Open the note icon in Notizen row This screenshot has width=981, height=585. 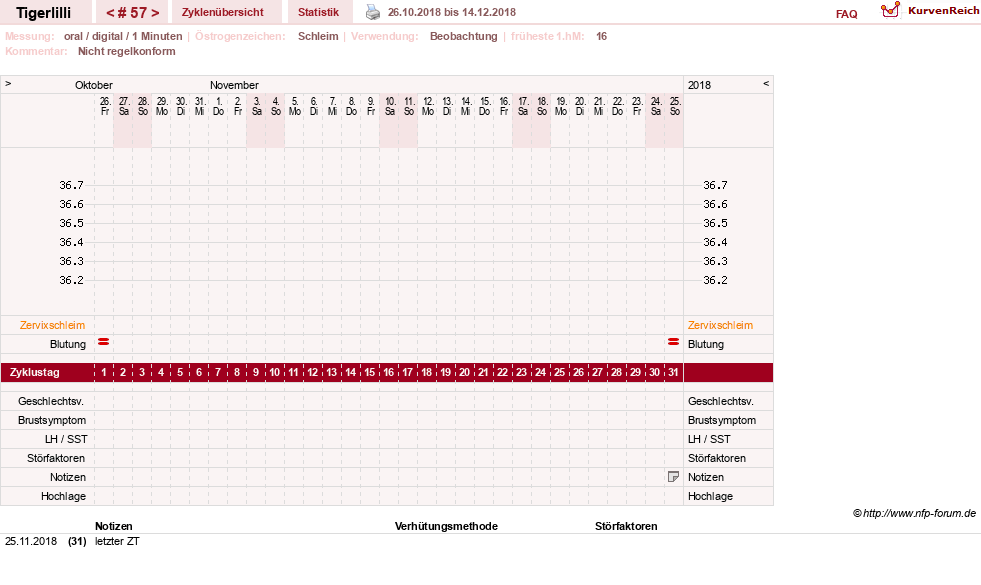coord(673,477)
